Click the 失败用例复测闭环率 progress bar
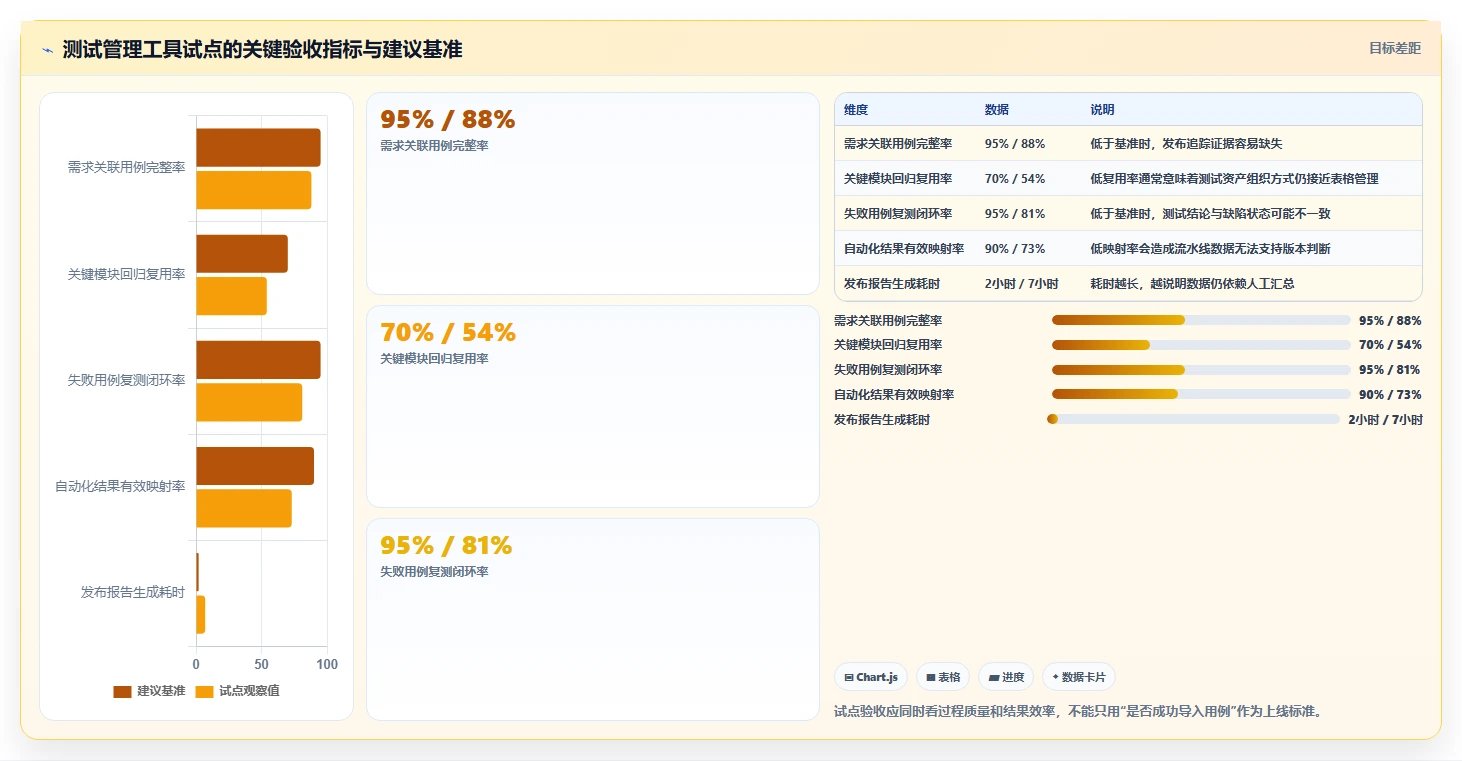 point(1201,370)
